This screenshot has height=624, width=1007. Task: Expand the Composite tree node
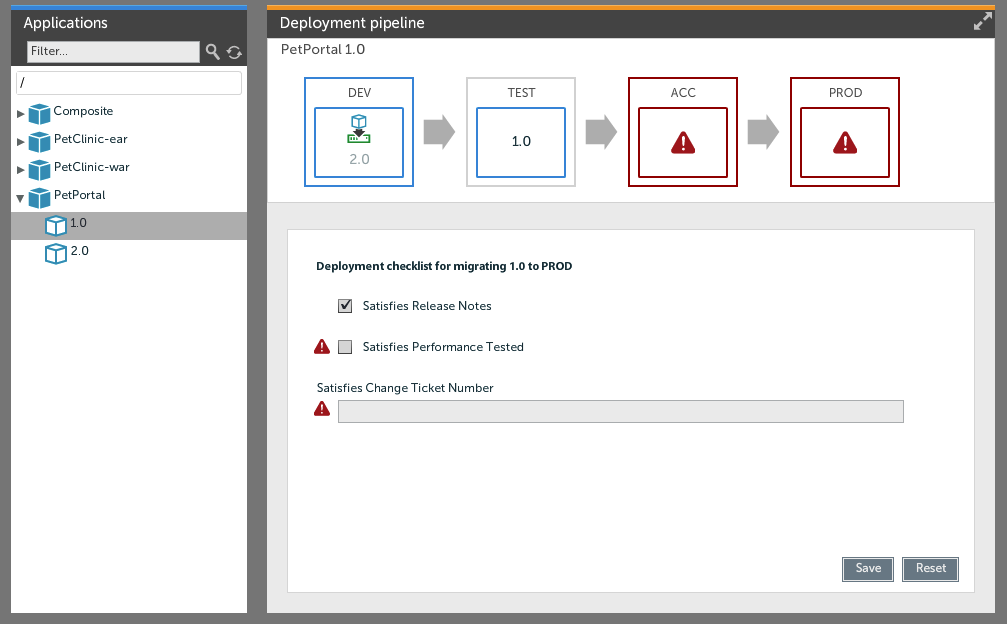(x=20, y=113)
